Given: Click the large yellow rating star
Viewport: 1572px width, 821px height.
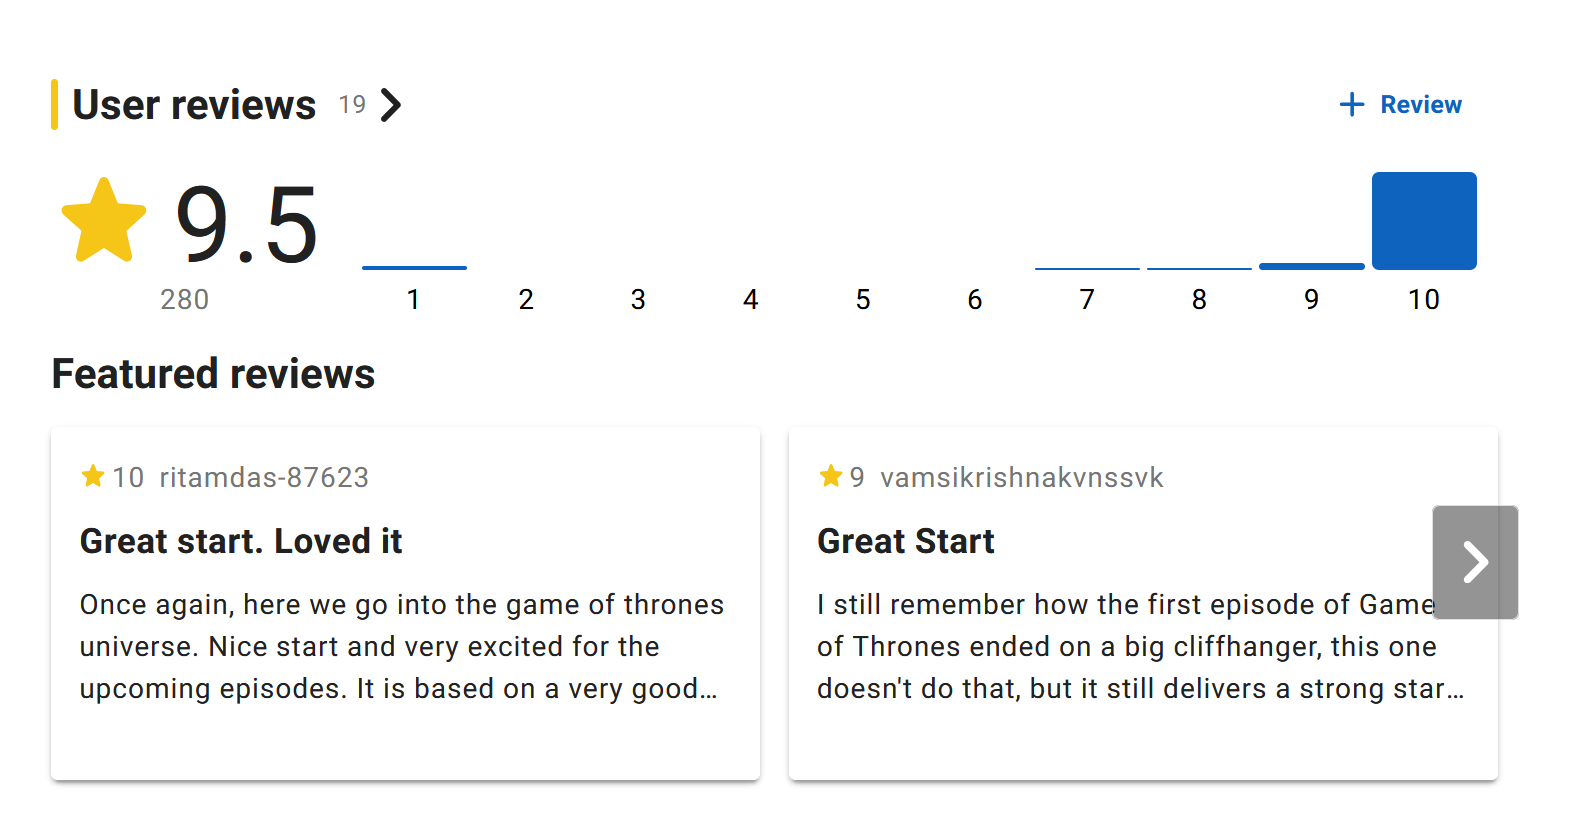Looking at the screenshot, I should 104,221.
